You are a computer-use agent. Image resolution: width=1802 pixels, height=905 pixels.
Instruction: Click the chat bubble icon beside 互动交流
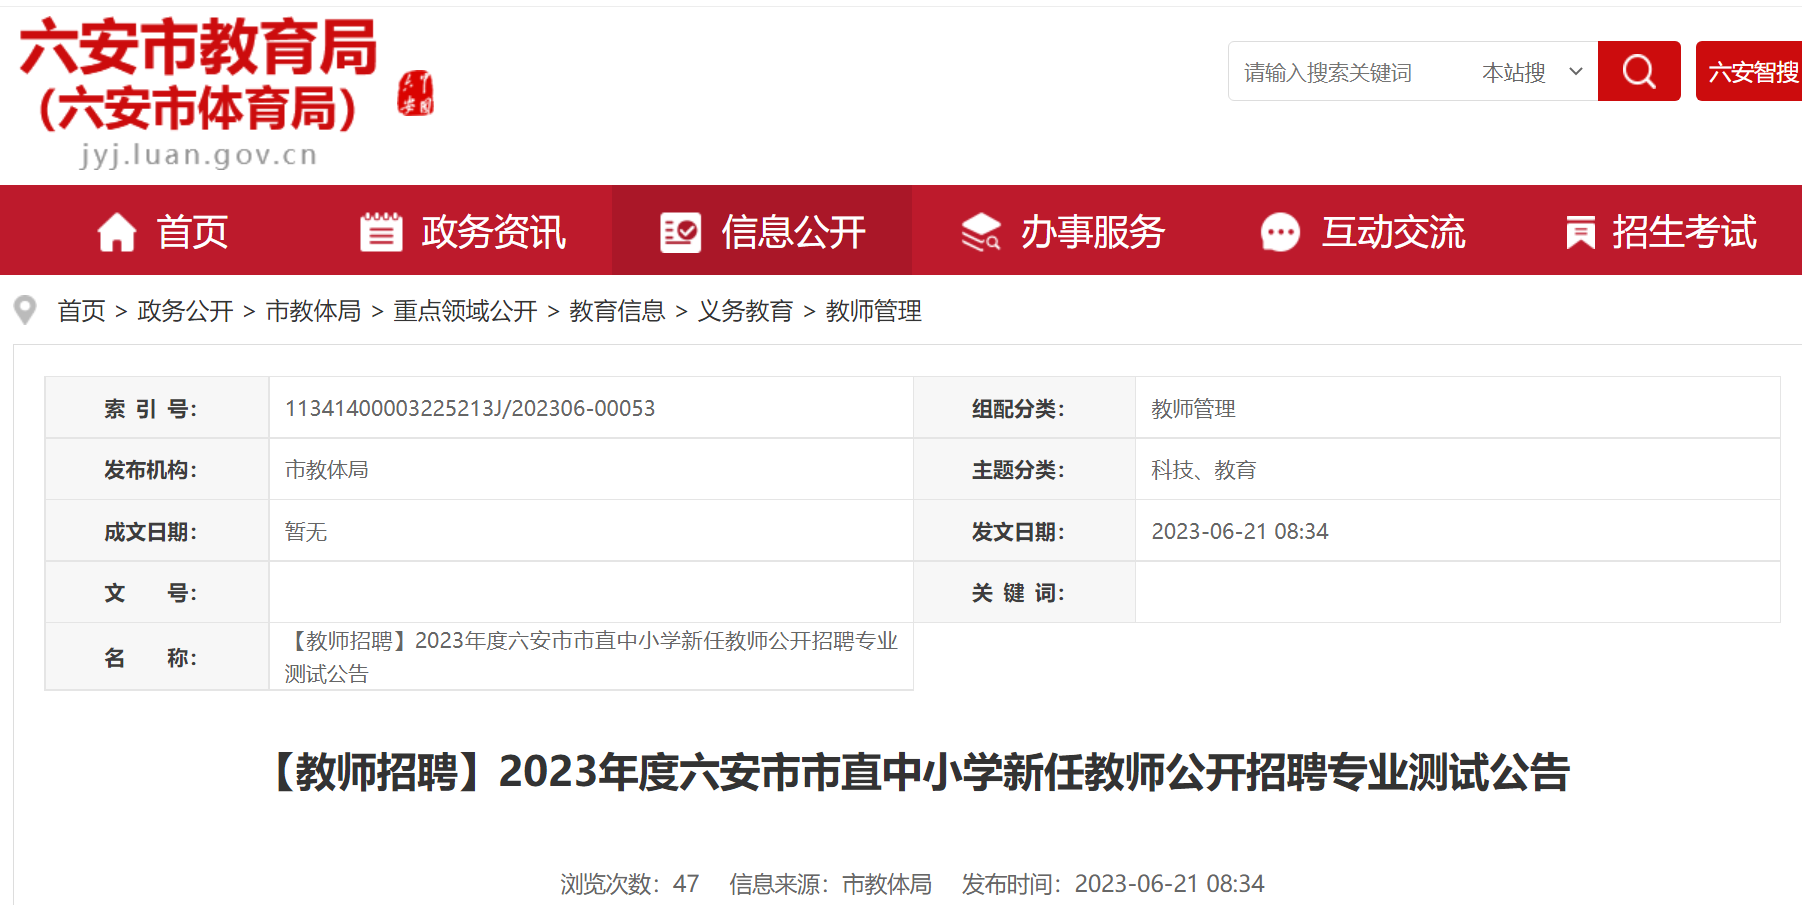click(1280, 233)
